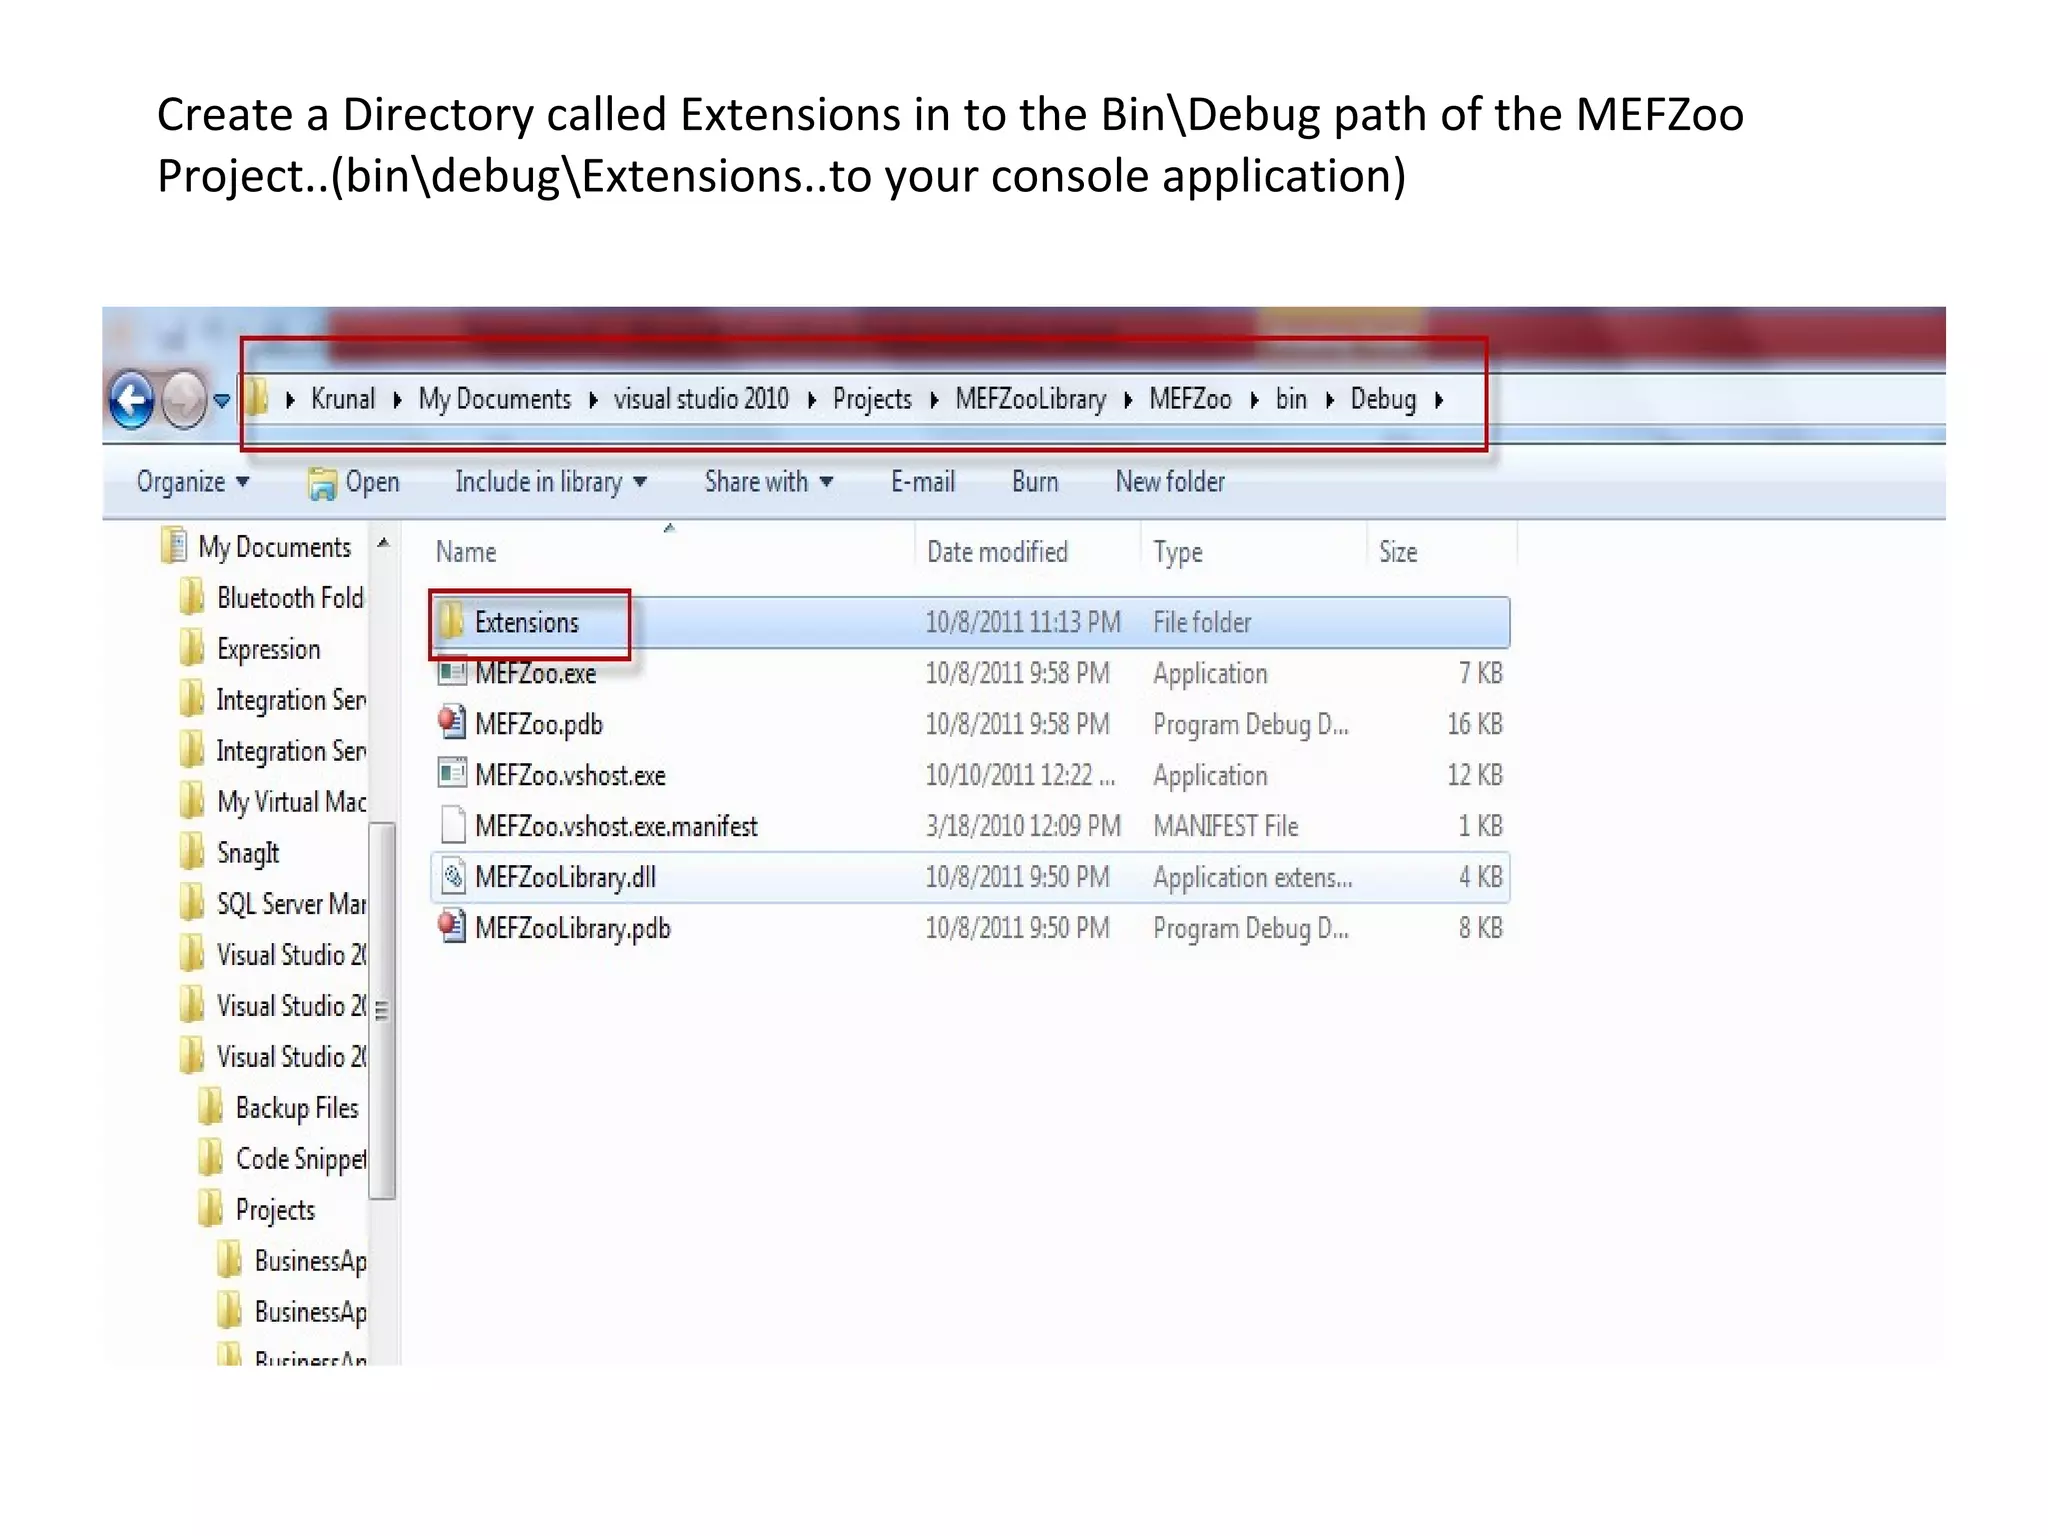Open the Organize dropdown menu
Screen dimensions: 2048x1536
[x=192, y=482]
